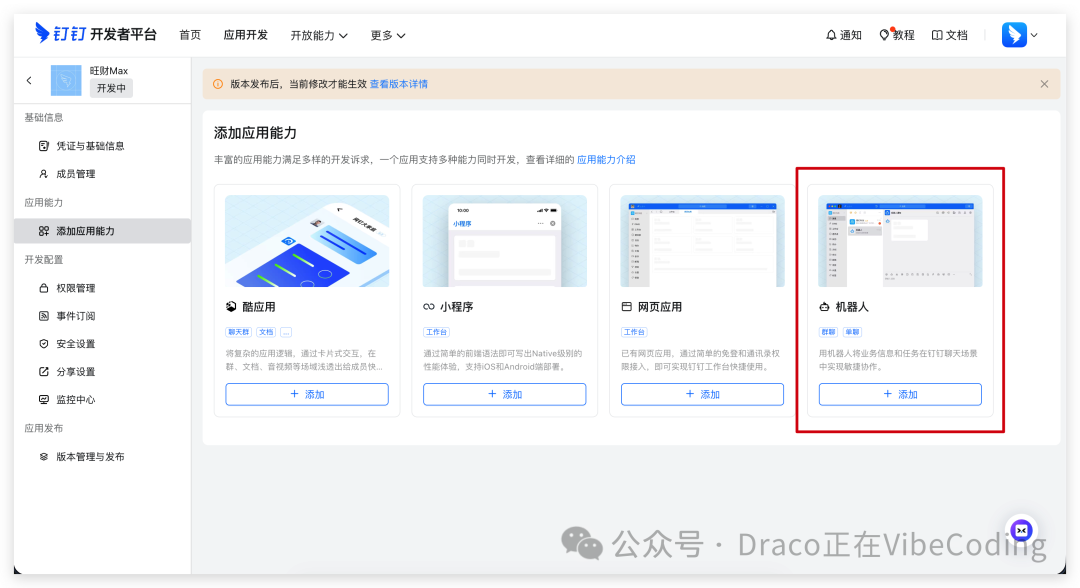Add the 小程序 capability
Screen dimensions: 1080x588
coord(505,395)
